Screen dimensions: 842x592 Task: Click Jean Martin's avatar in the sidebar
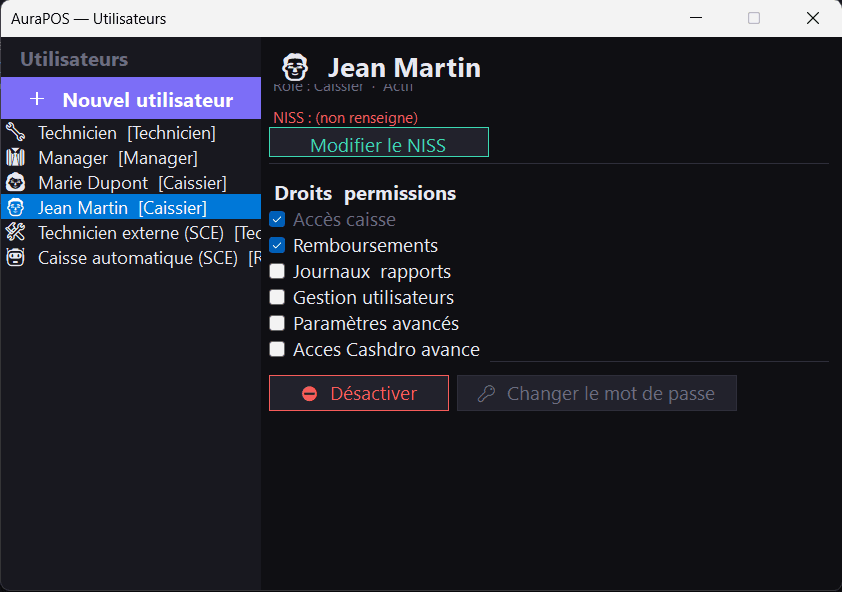click(x=16, y=207)
